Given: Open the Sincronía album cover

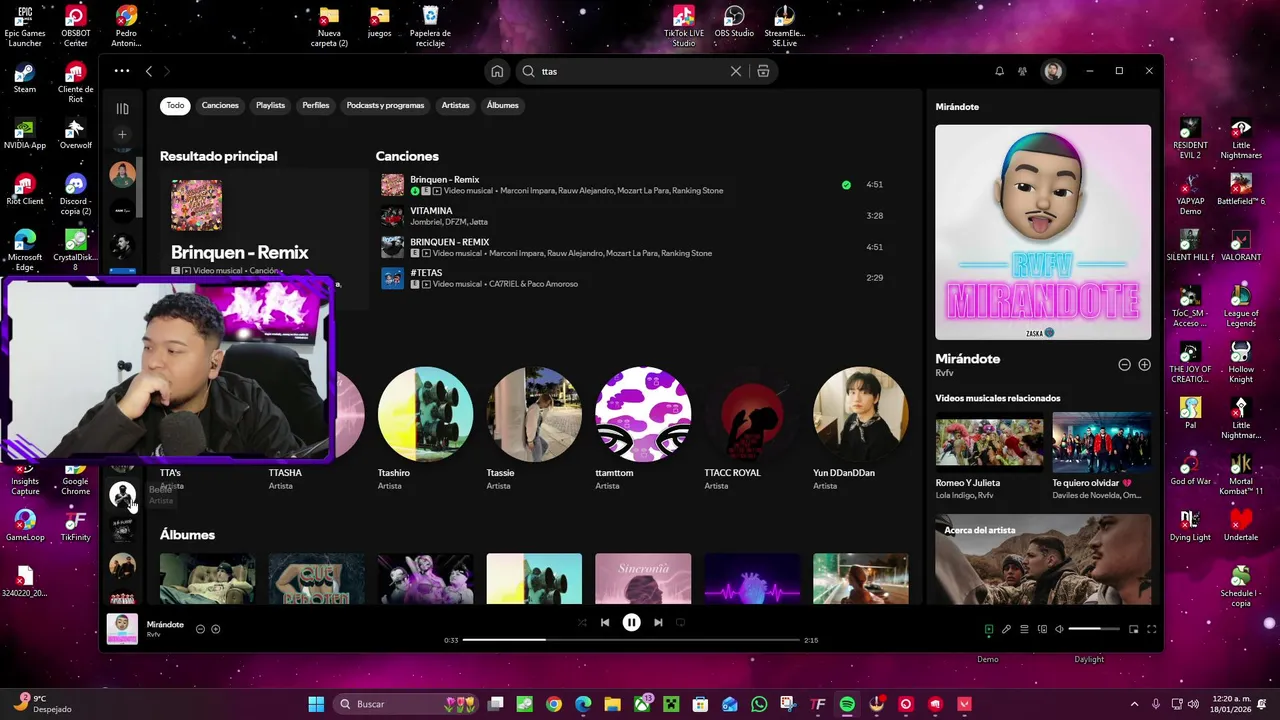Looking at the screenshot, I should 643,578.
